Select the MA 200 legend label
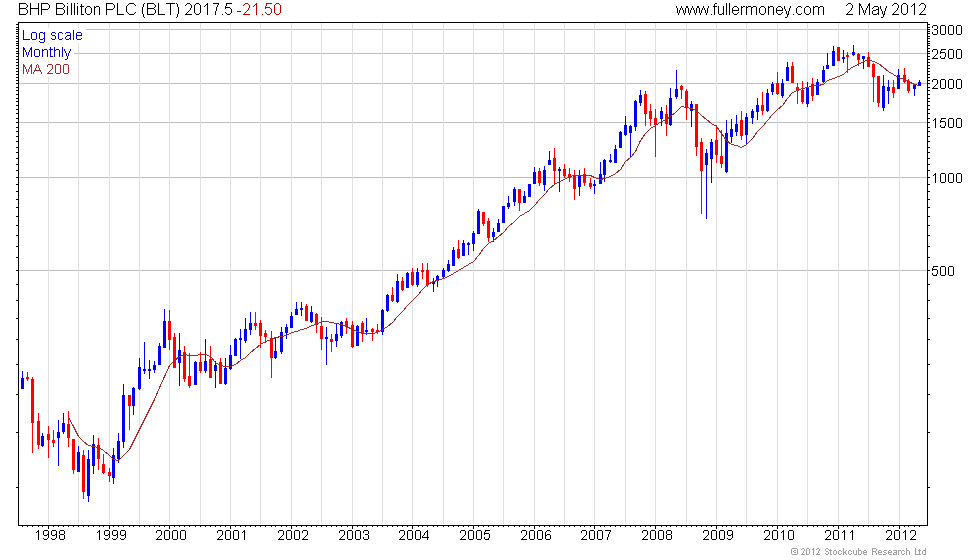This screenshot has height=560, width=980. point(46,69)
